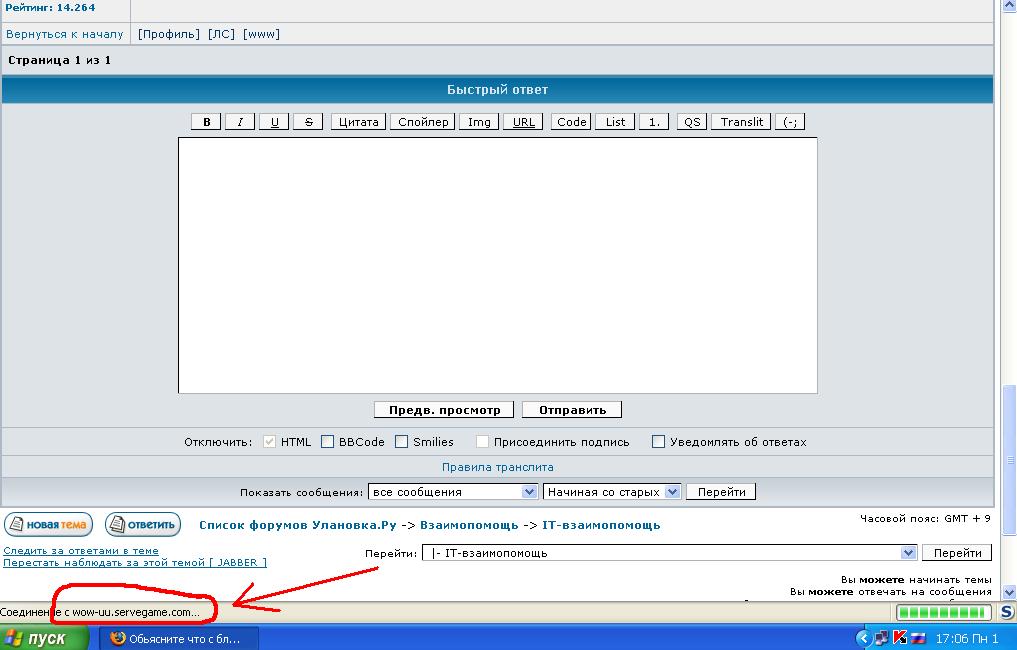Click the vertical scrollbar thumb
1017x650 pixels.
[1009, 461]
